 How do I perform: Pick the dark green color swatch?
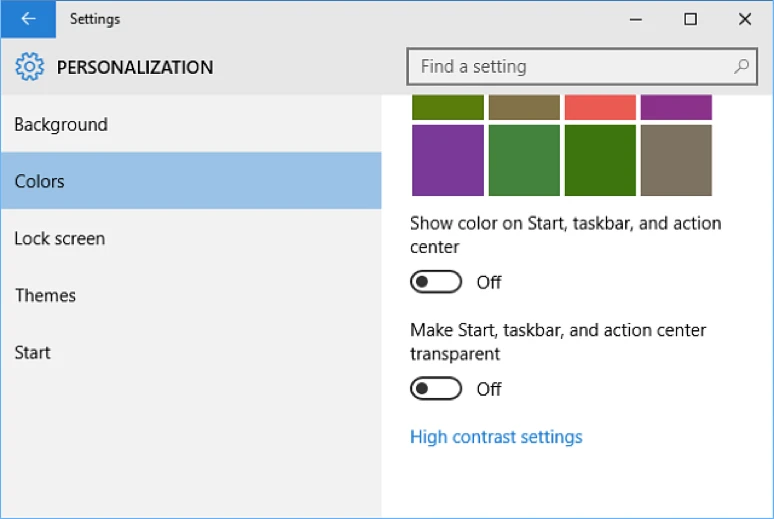600,160
